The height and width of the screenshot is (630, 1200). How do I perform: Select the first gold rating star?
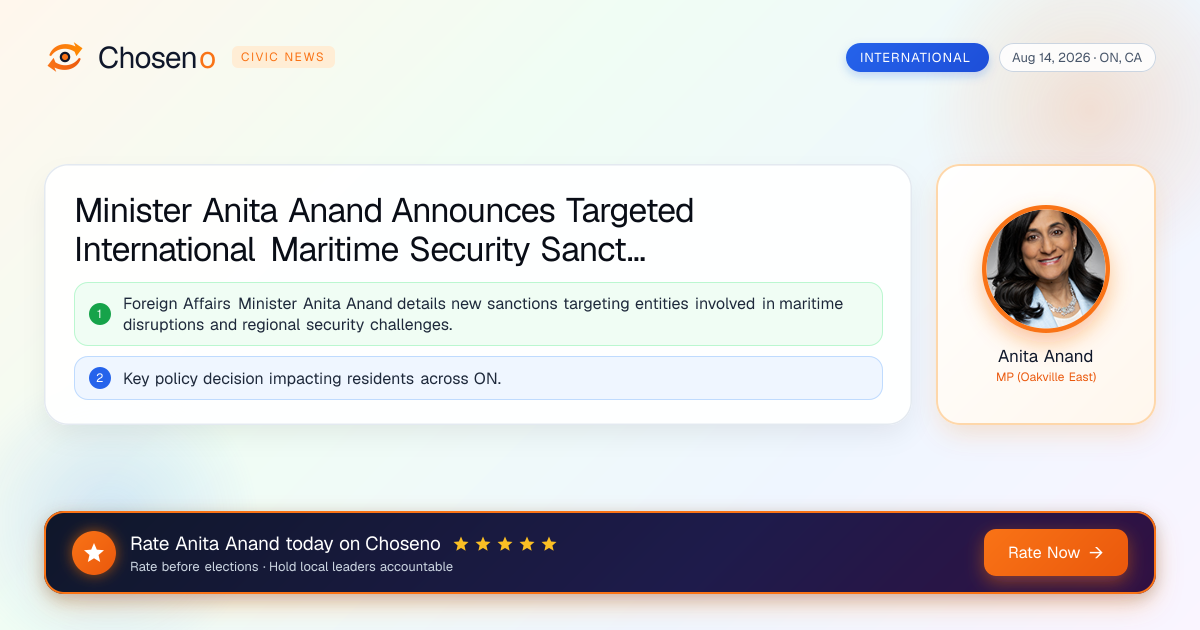[x=461, y=544]
